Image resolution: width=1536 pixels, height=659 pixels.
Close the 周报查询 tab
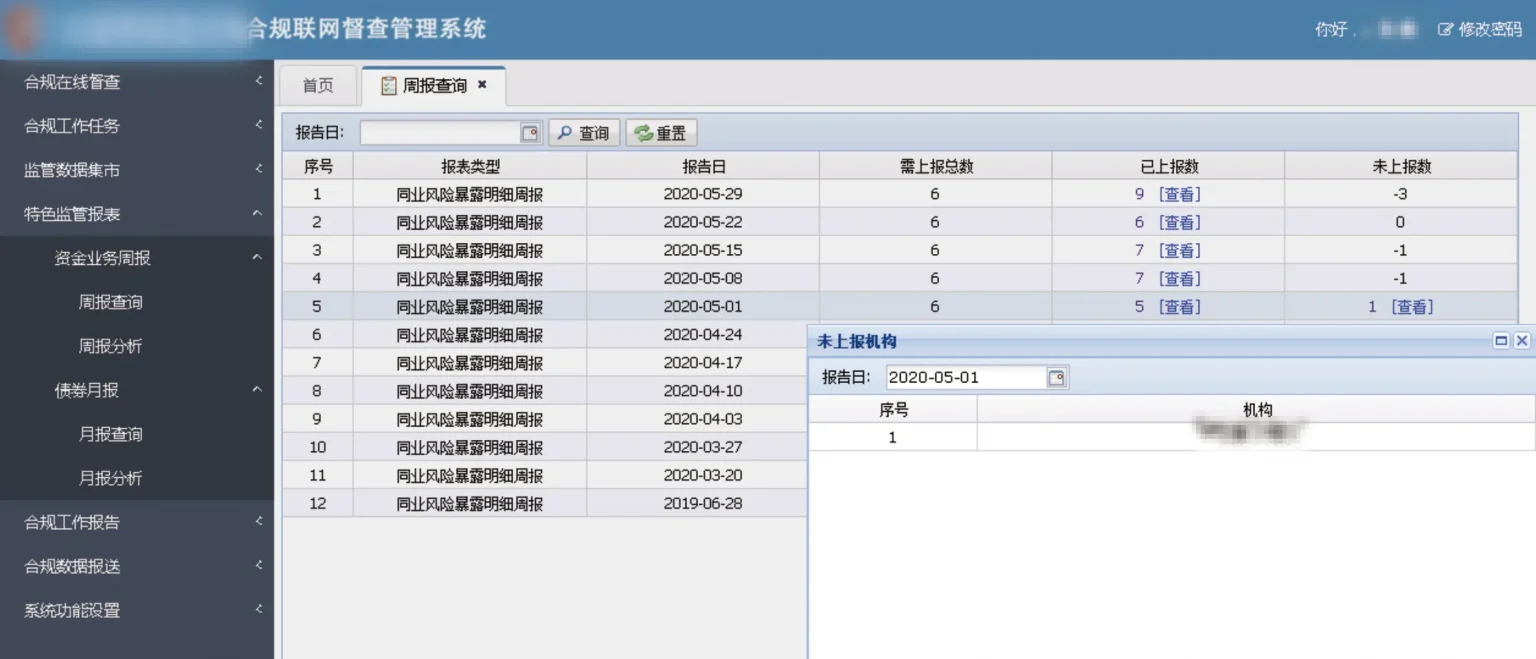(x=482, y=85)
